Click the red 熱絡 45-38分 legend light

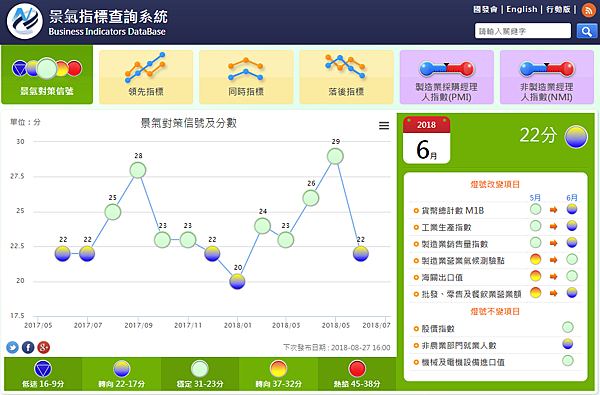pyautogui.click(x=357, y=369)
